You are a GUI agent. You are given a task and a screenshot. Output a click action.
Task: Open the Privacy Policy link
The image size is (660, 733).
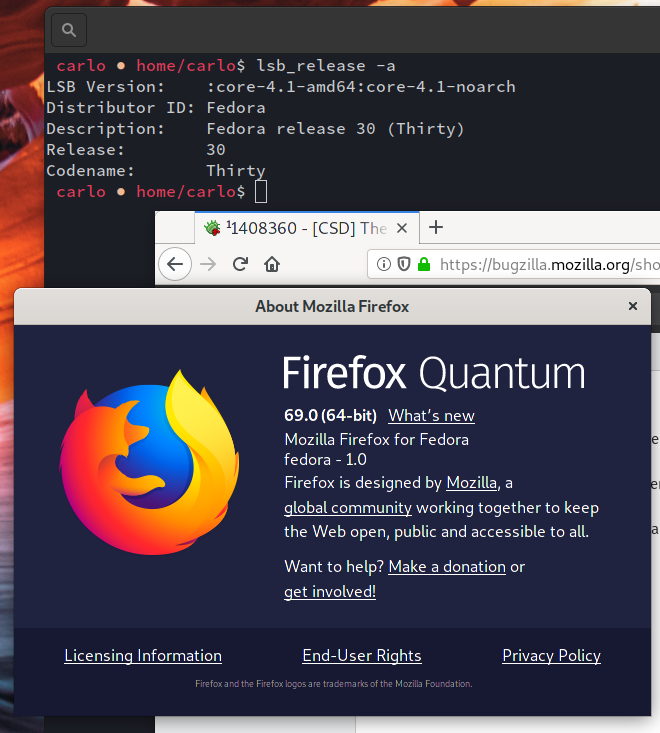pos(552,655)
